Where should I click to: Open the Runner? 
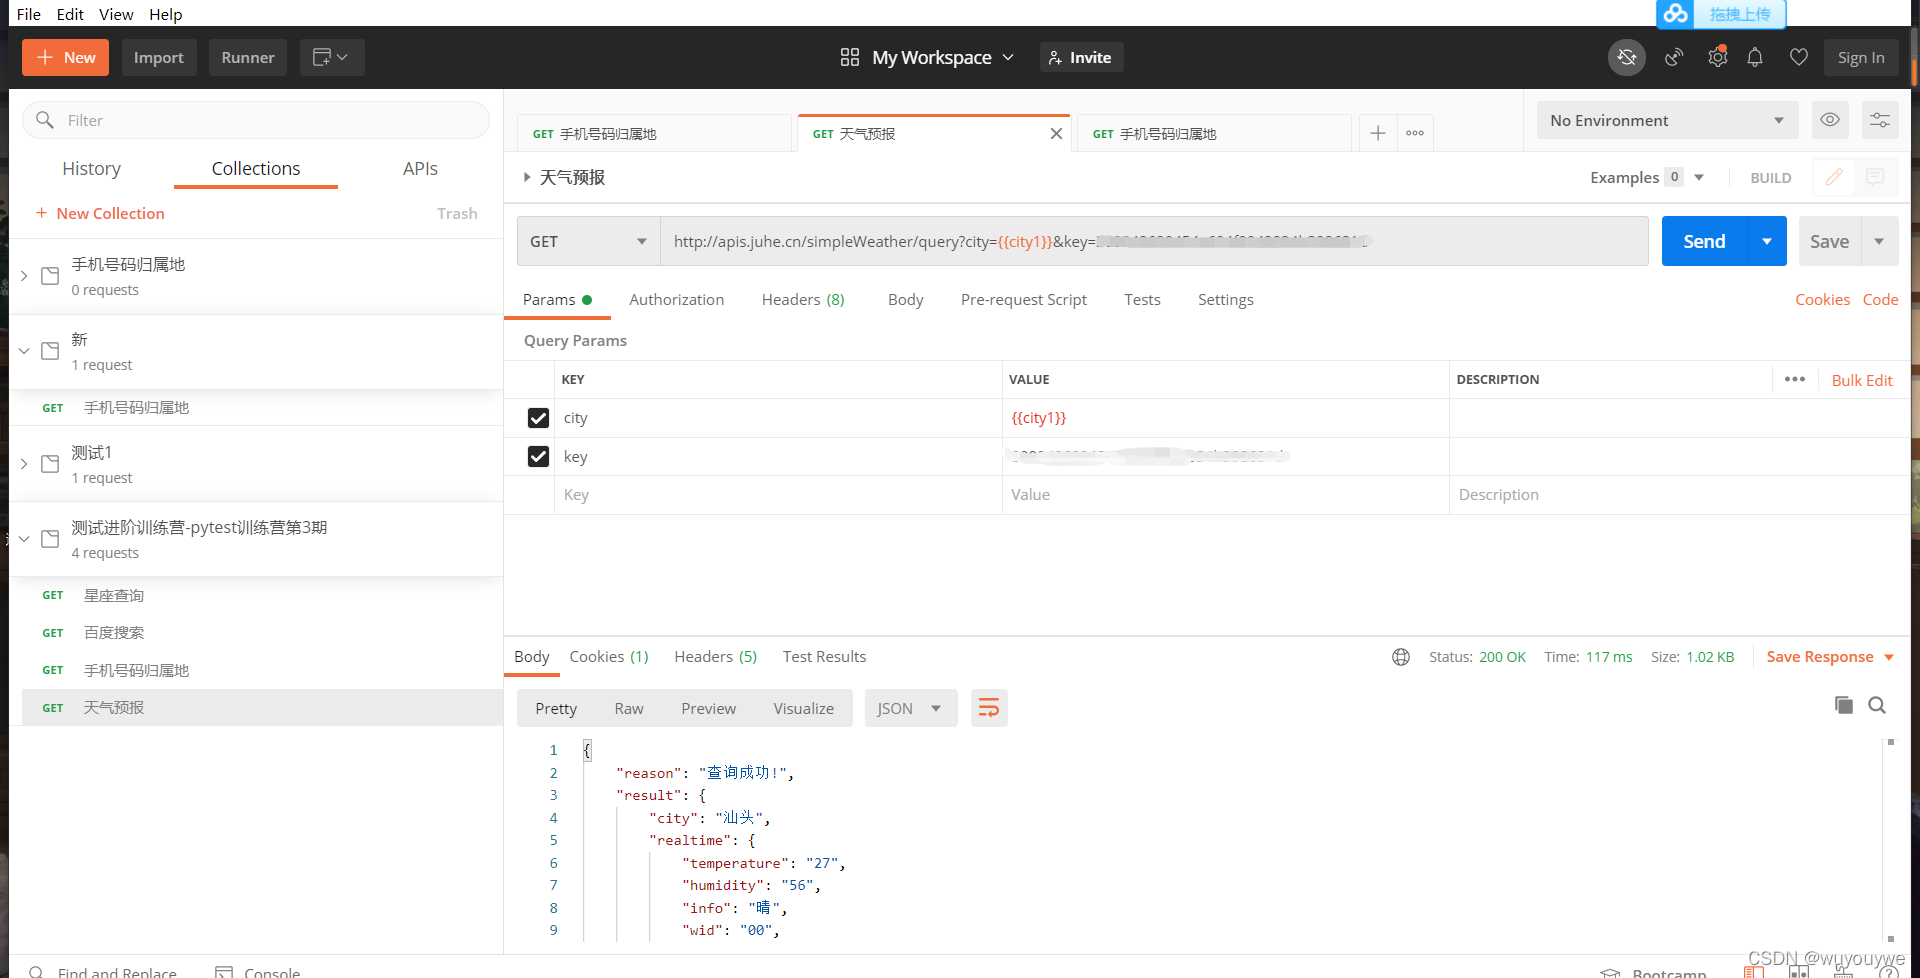pyautogui.click(x=248, y=58)
